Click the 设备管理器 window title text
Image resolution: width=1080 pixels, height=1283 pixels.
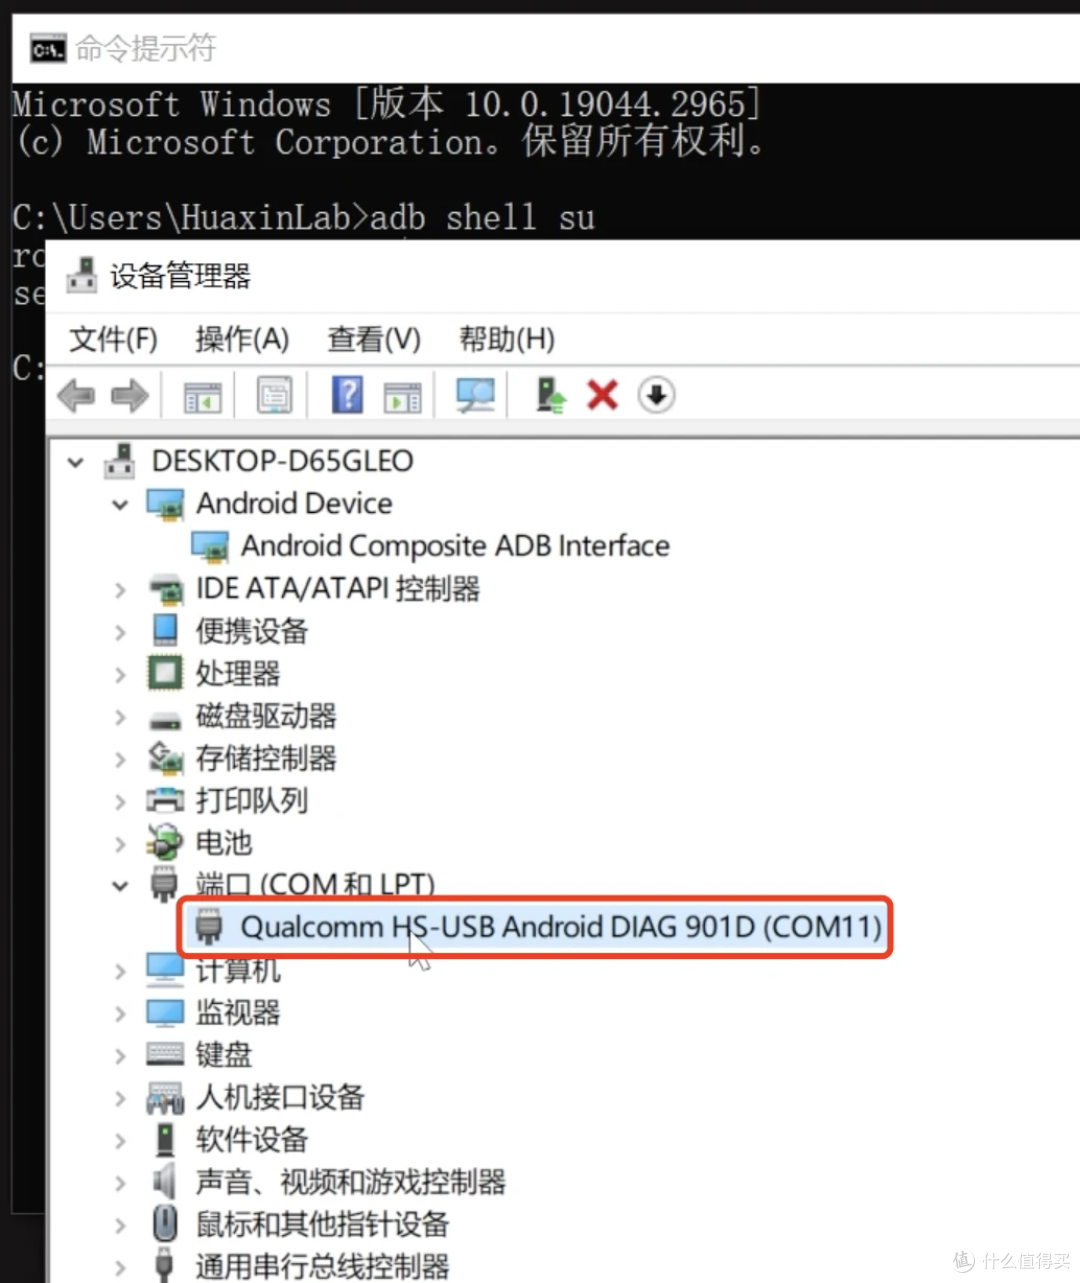click(180, 276)
